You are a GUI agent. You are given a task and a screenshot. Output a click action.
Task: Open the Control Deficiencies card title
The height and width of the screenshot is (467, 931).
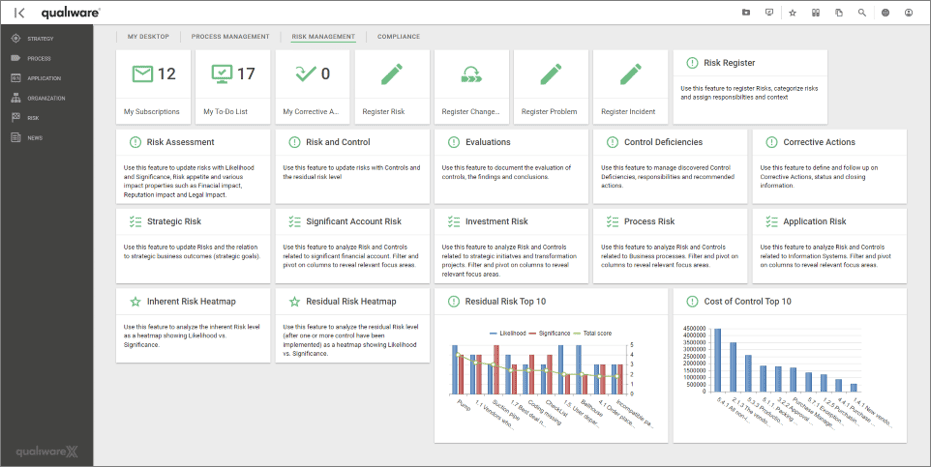pyautogui.click(x=663, y=142)
